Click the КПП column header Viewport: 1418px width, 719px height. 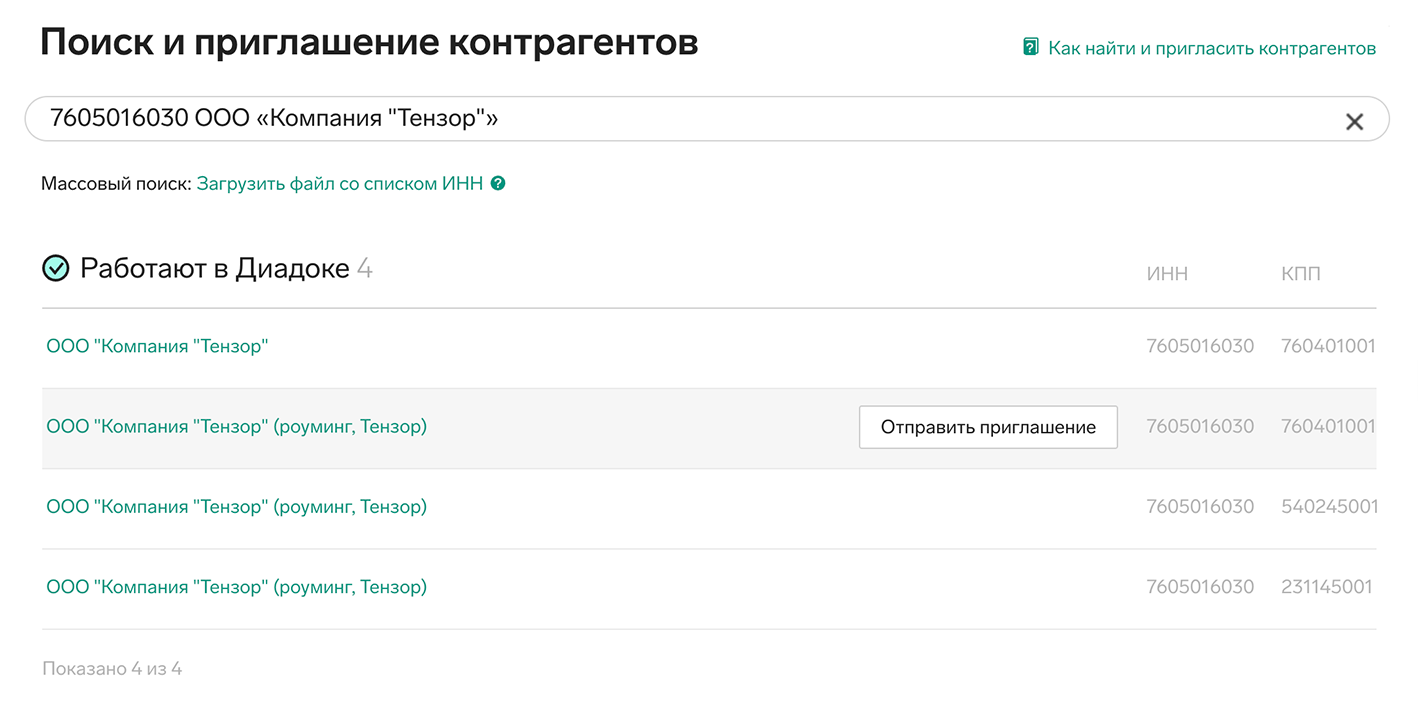coord(1301,274)
